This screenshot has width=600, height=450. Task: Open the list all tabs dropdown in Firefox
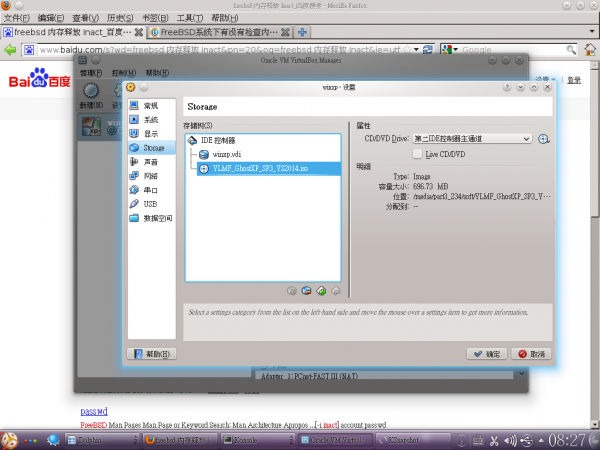(592, 32)
